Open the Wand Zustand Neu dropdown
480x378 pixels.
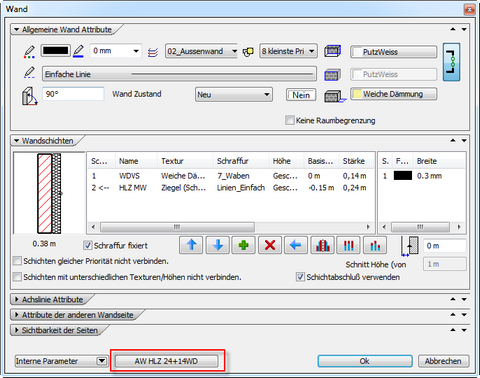click(234, 95)
